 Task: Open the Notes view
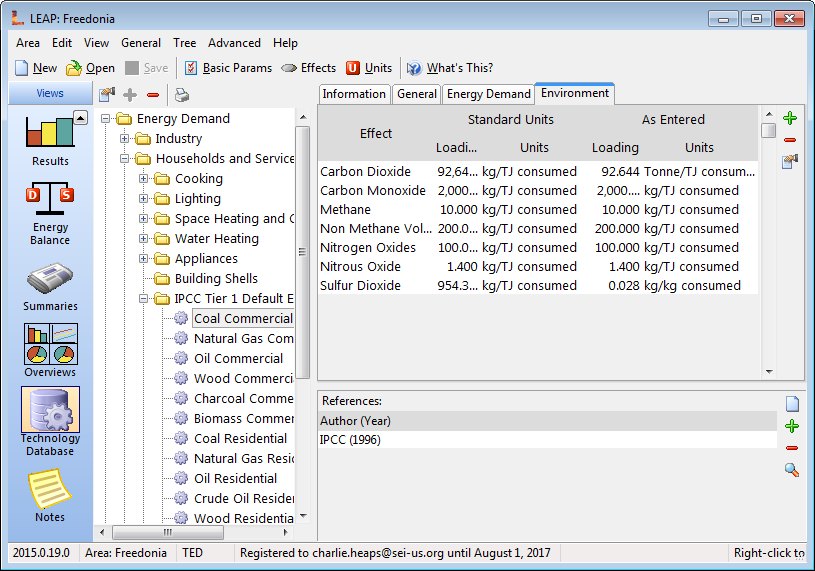click(50, 496)
